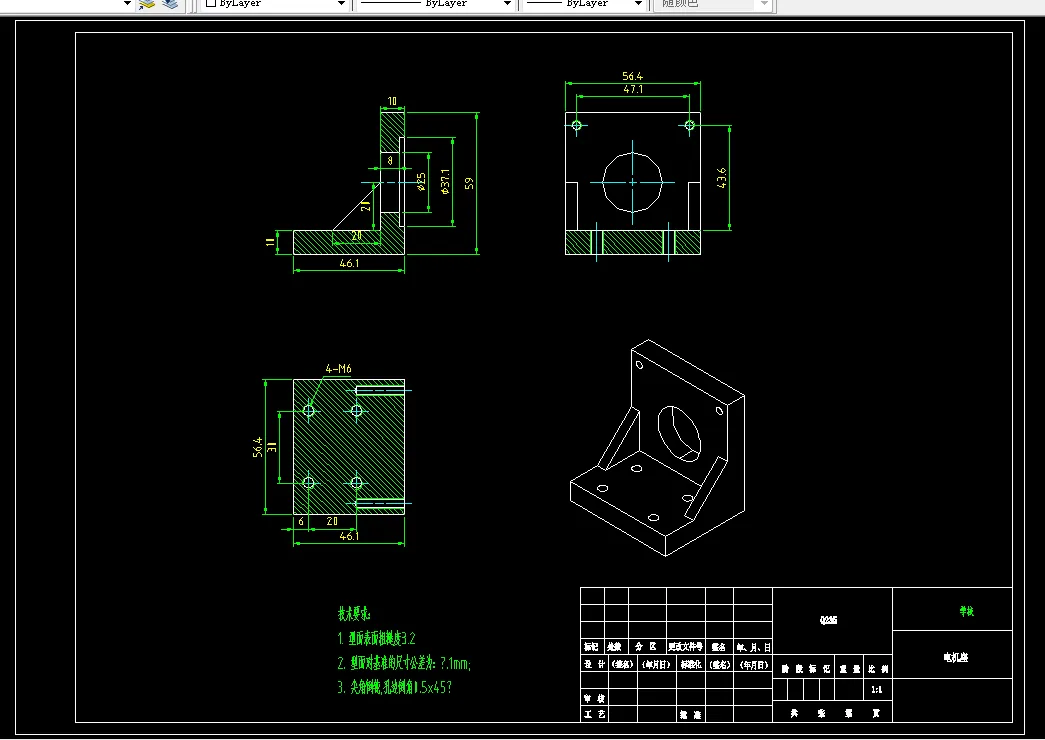The height and width of the screenshot is (740, 1045).
Task: Select the circular bore in front view
Action: coord(632,182)
